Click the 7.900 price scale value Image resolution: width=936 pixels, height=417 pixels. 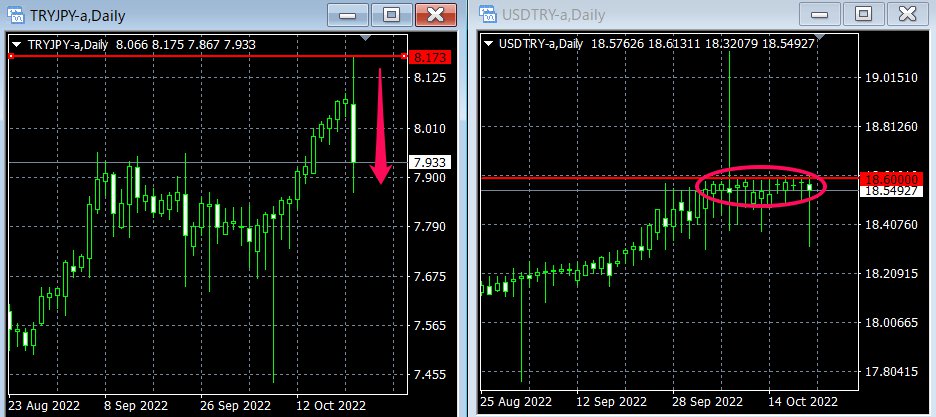[430, 178]
